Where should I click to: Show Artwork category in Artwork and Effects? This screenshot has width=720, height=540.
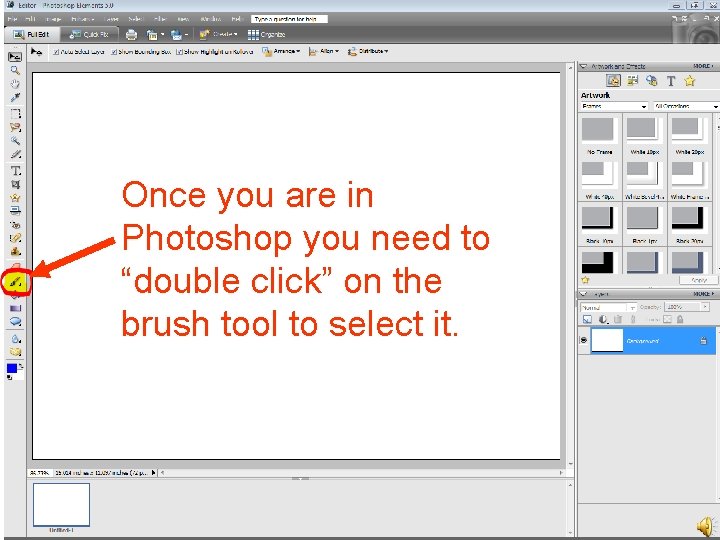coord(613,81)
